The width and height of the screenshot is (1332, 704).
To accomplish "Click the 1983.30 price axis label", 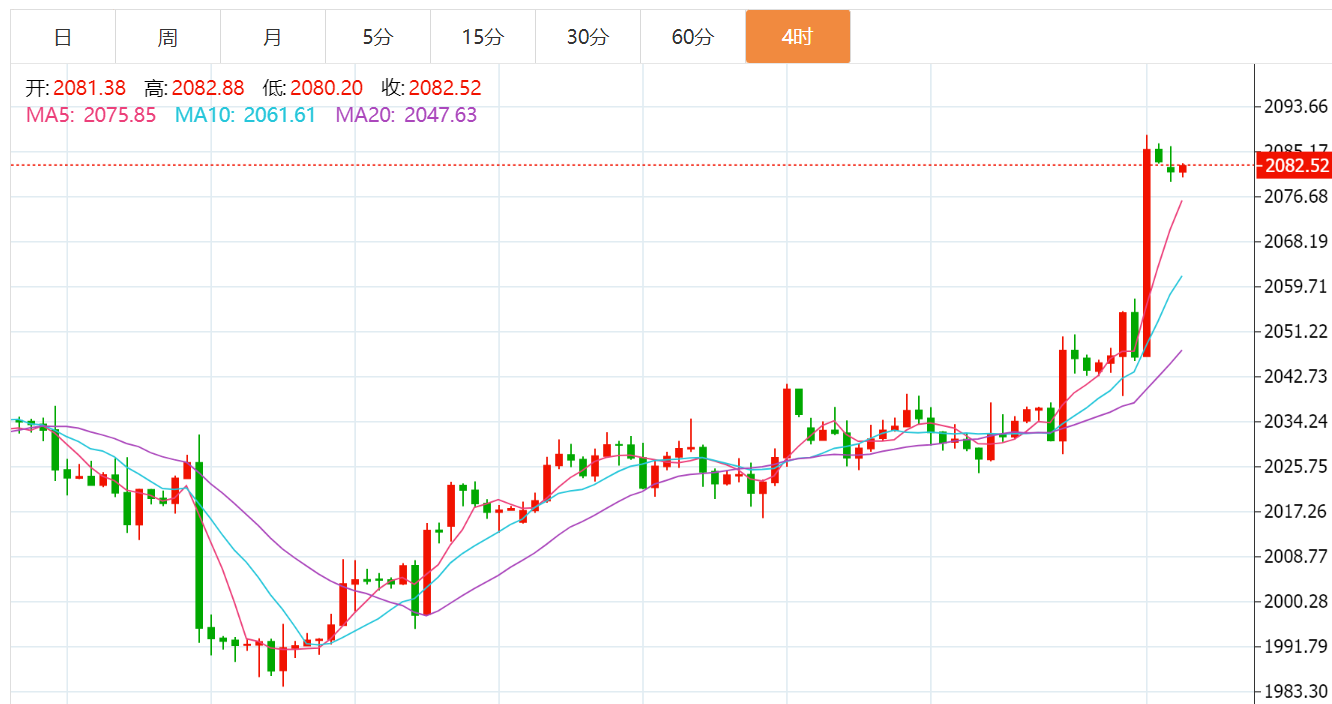I will (x=1296, y=691).
